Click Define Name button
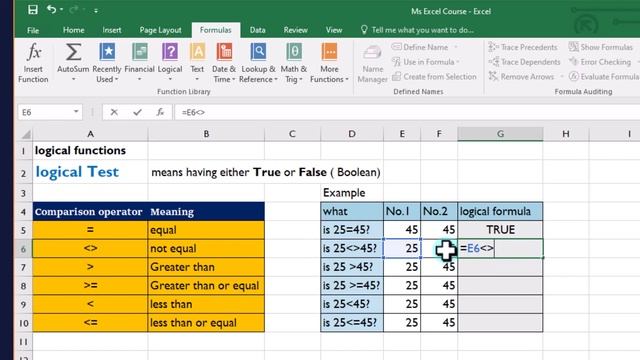This screenshot has height=360, width=640. [420, 47]
